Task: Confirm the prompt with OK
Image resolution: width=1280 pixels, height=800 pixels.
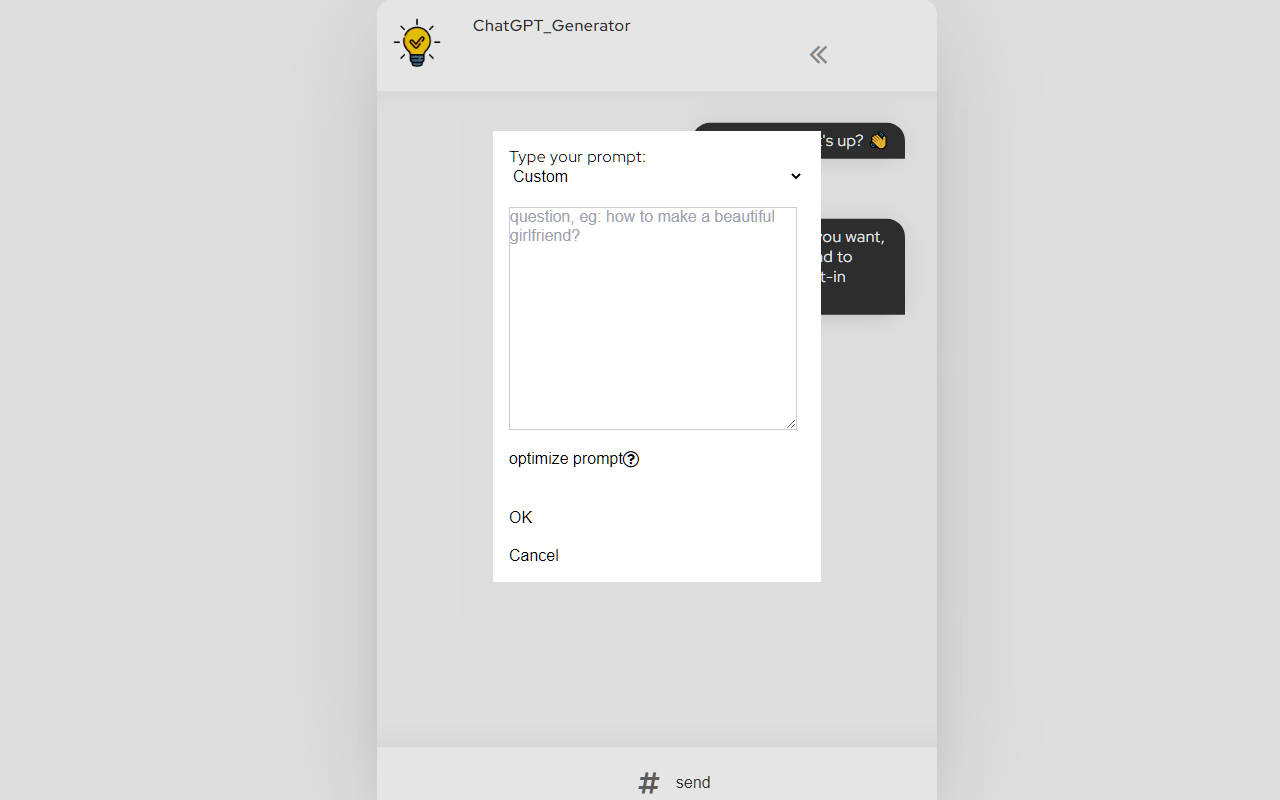Action: click(x=521, y=517)
